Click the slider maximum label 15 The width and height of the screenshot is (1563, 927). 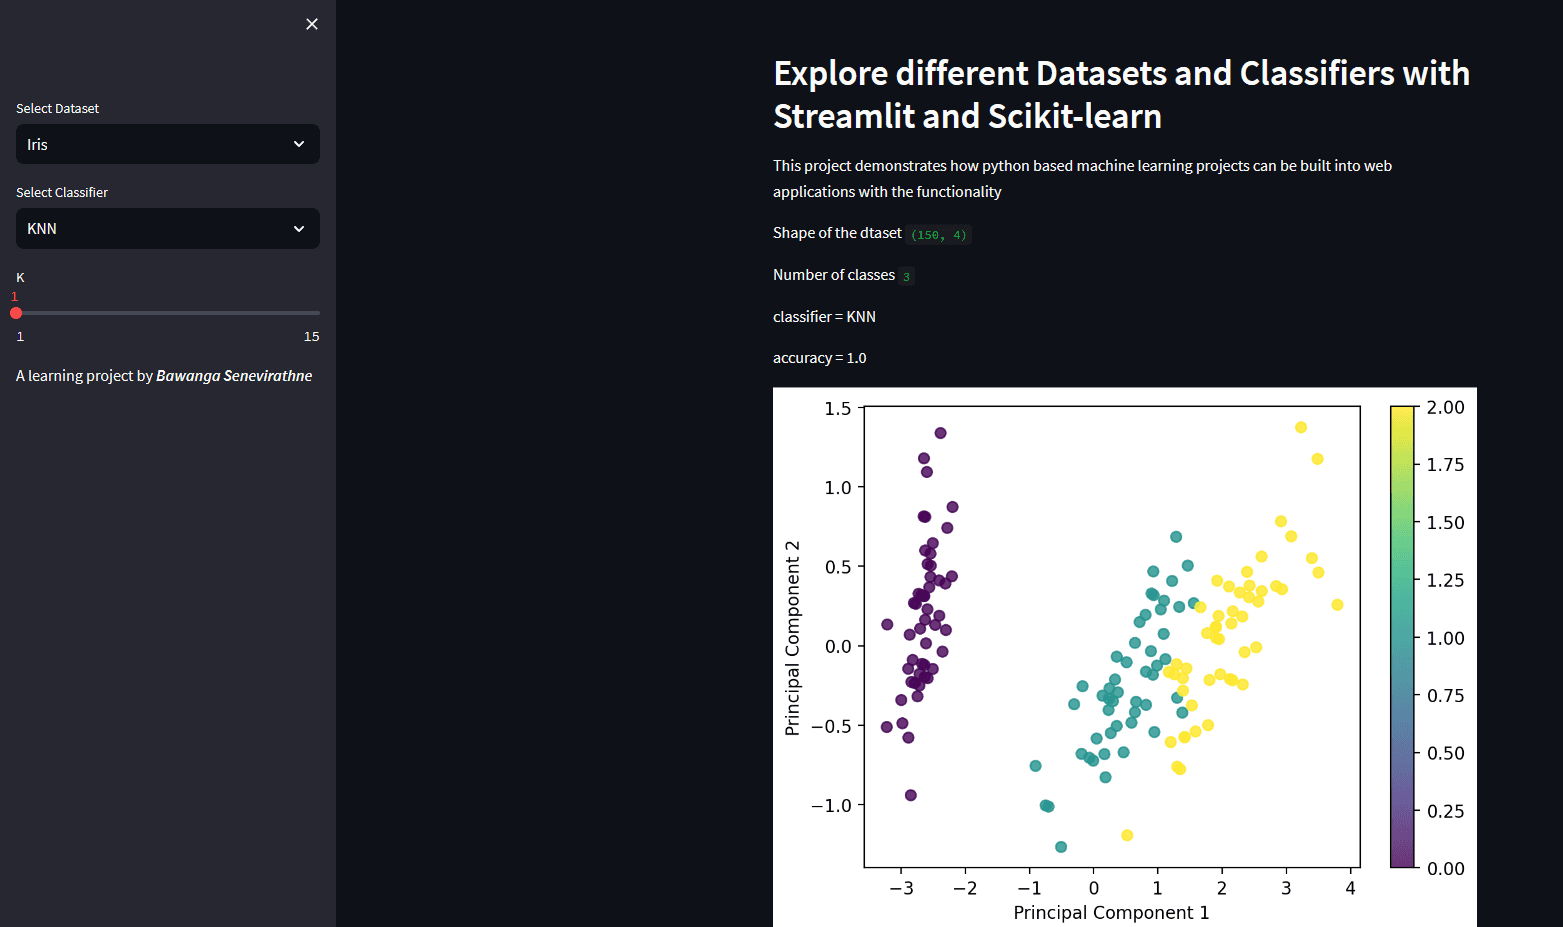(312, 336)
